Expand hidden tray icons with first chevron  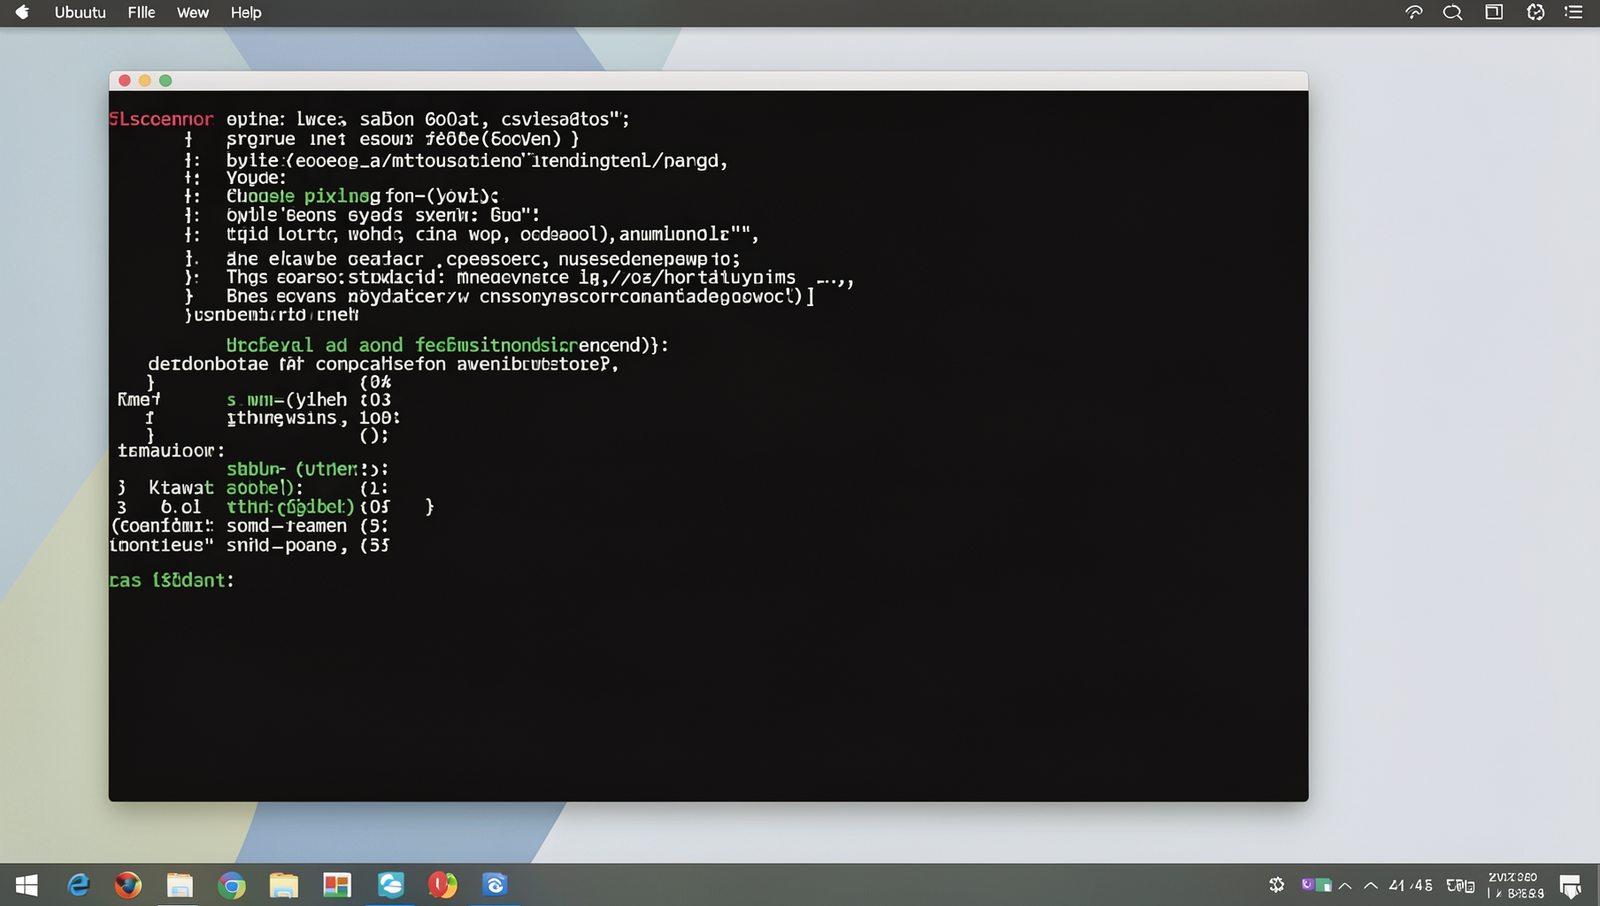point(1345,886)
